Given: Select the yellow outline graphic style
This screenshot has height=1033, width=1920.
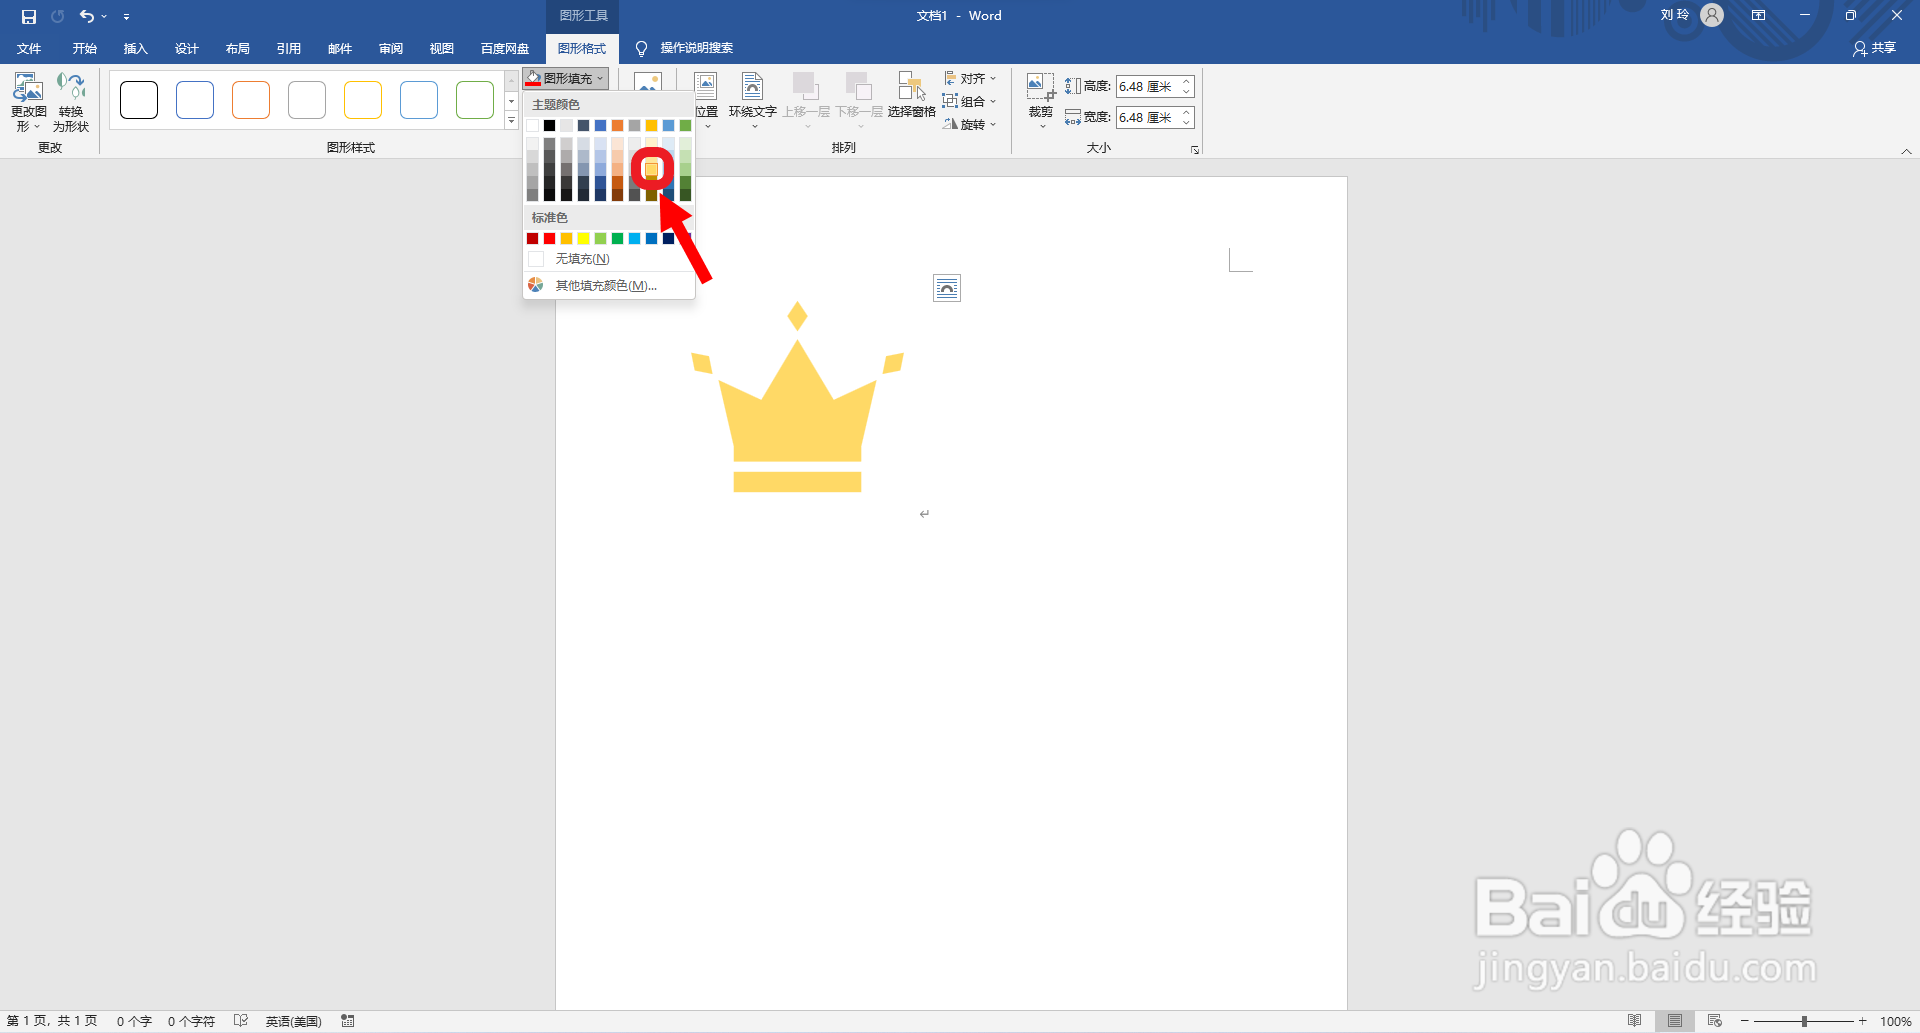Looking at the screenshot, I should 363,100.
